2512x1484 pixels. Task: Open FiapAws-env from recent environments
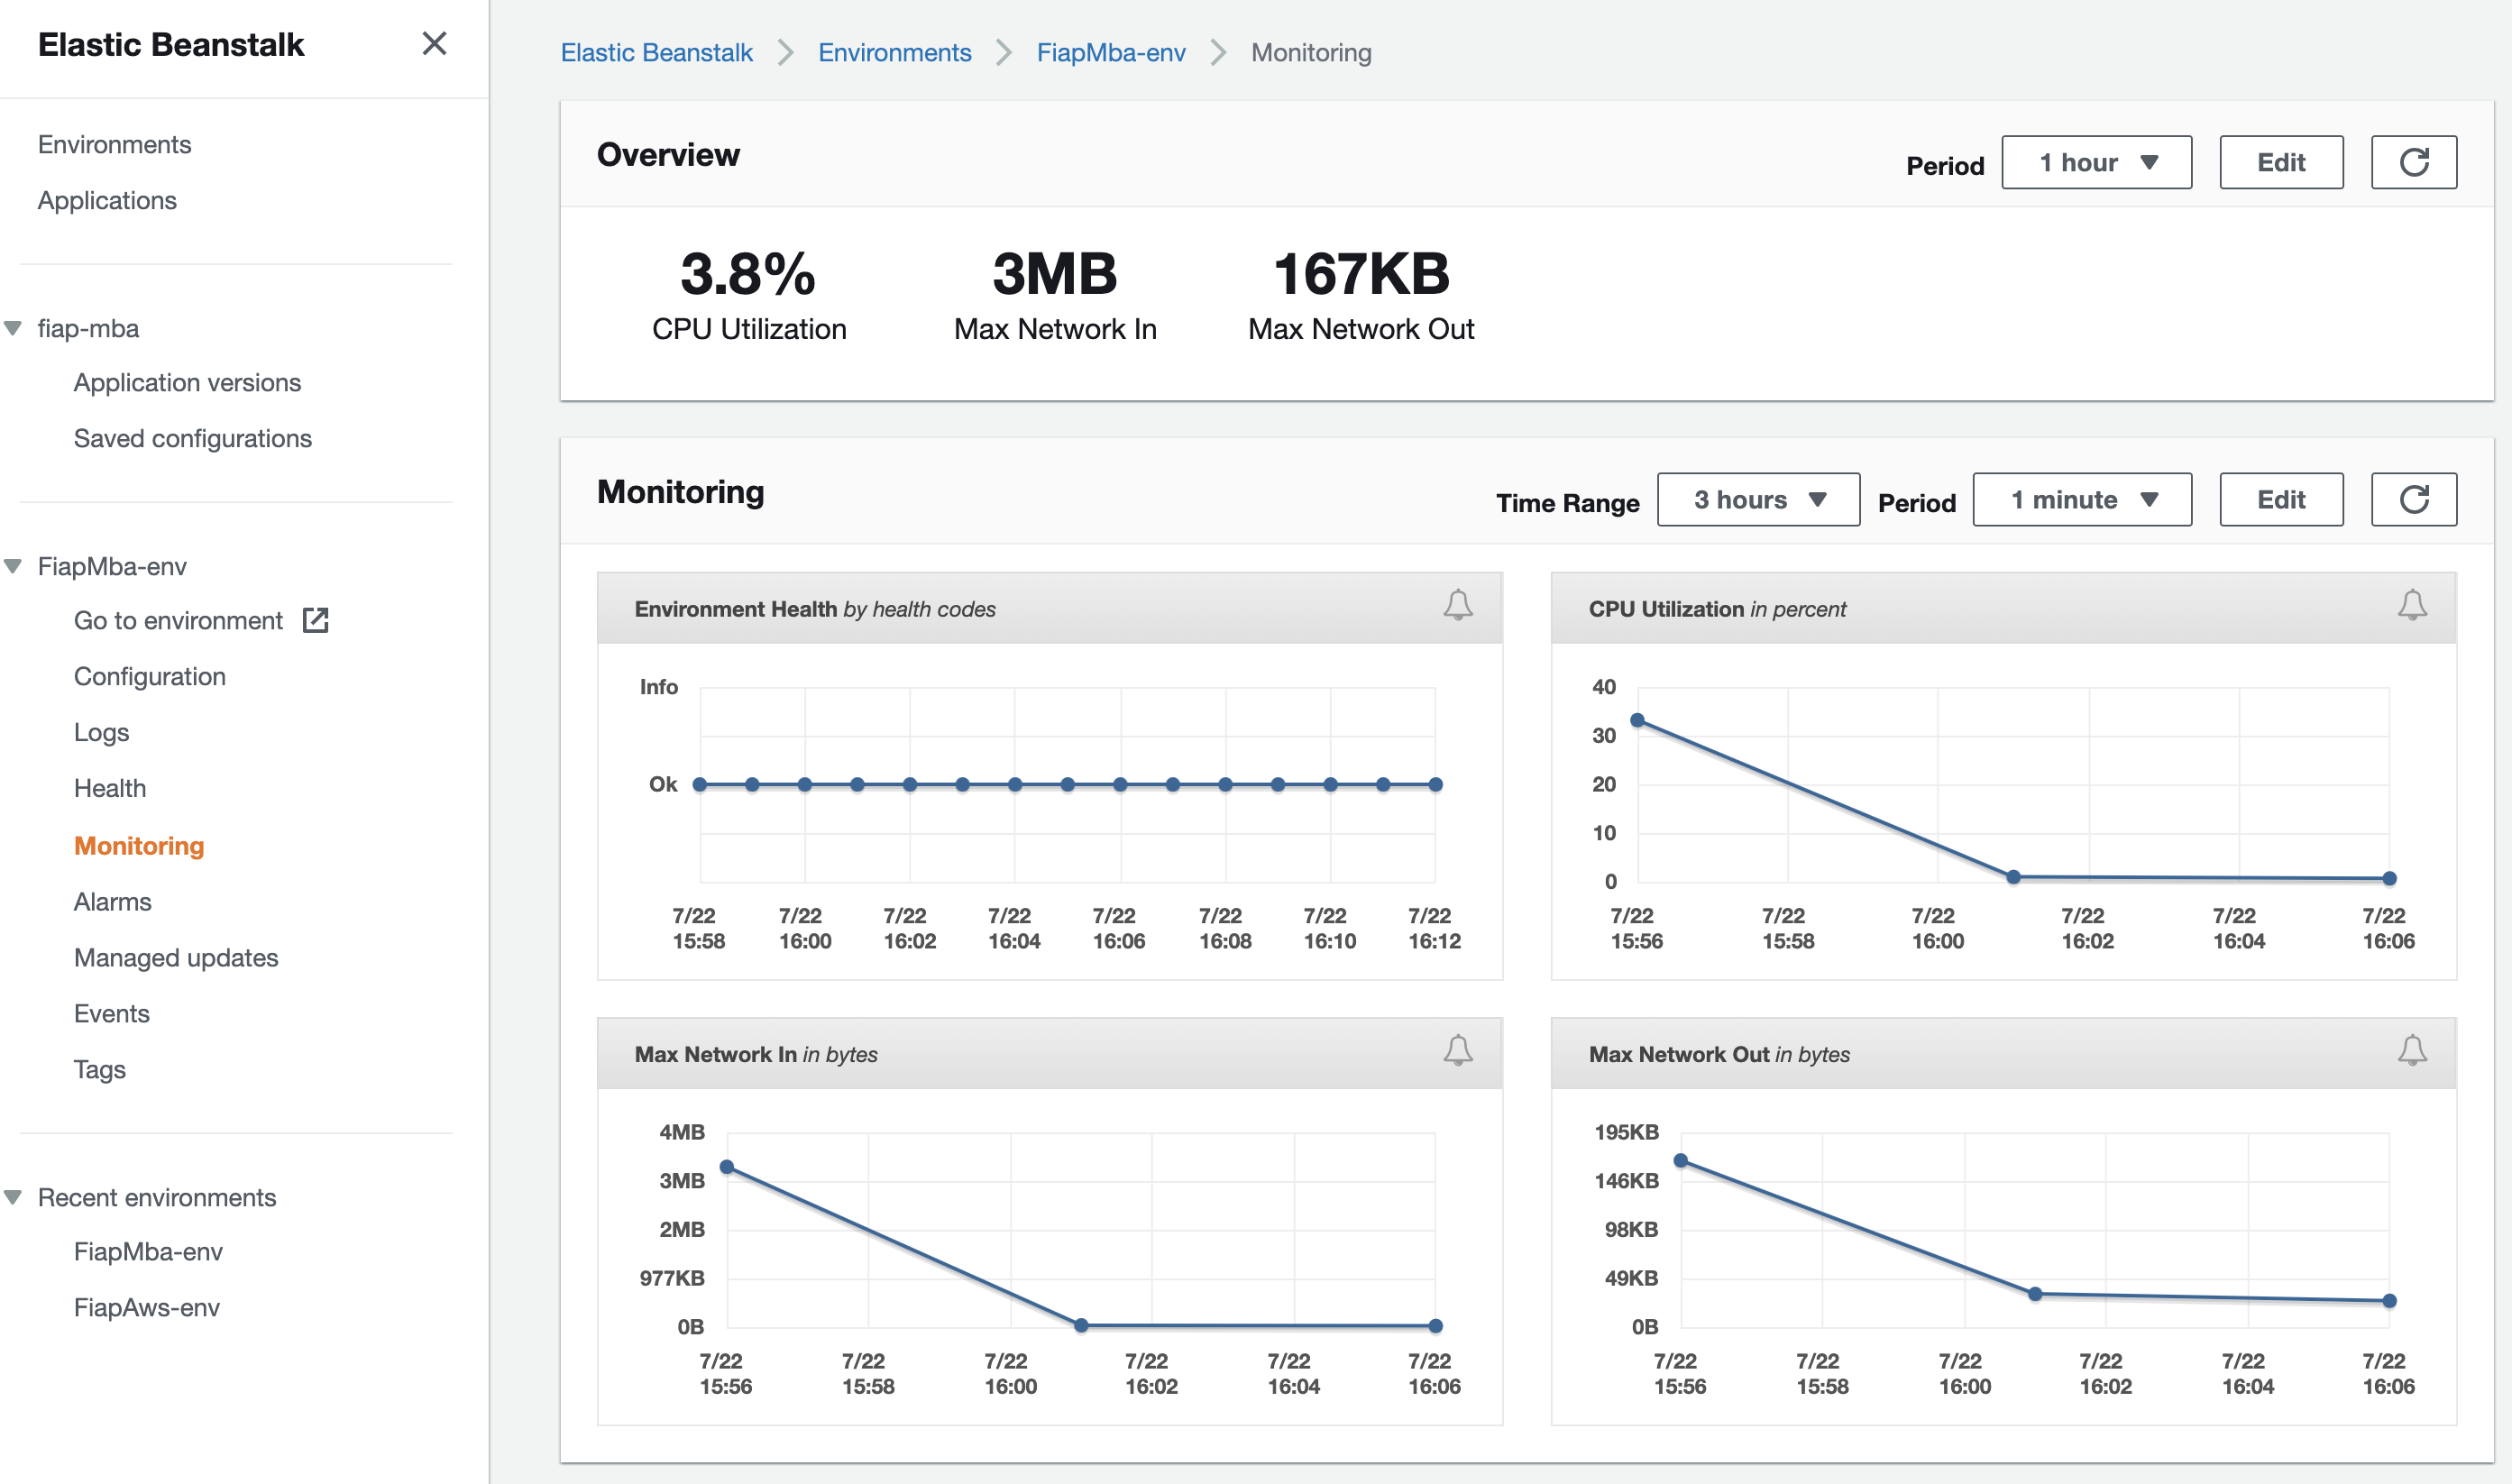(146, 1307)
